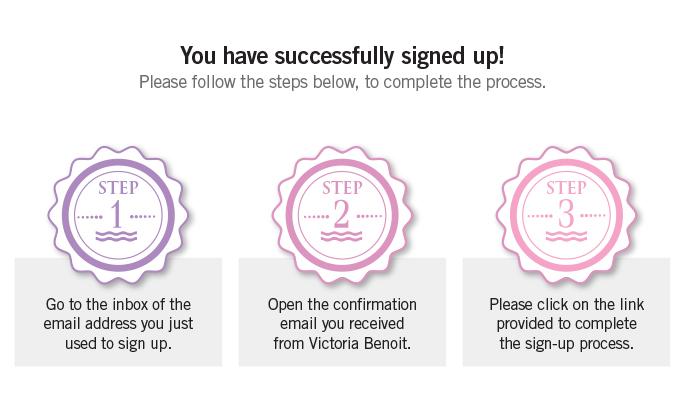Viewport: 684px width, 396px height.
Task: Click the 'used to sign up.' text line
Action: 118,344
